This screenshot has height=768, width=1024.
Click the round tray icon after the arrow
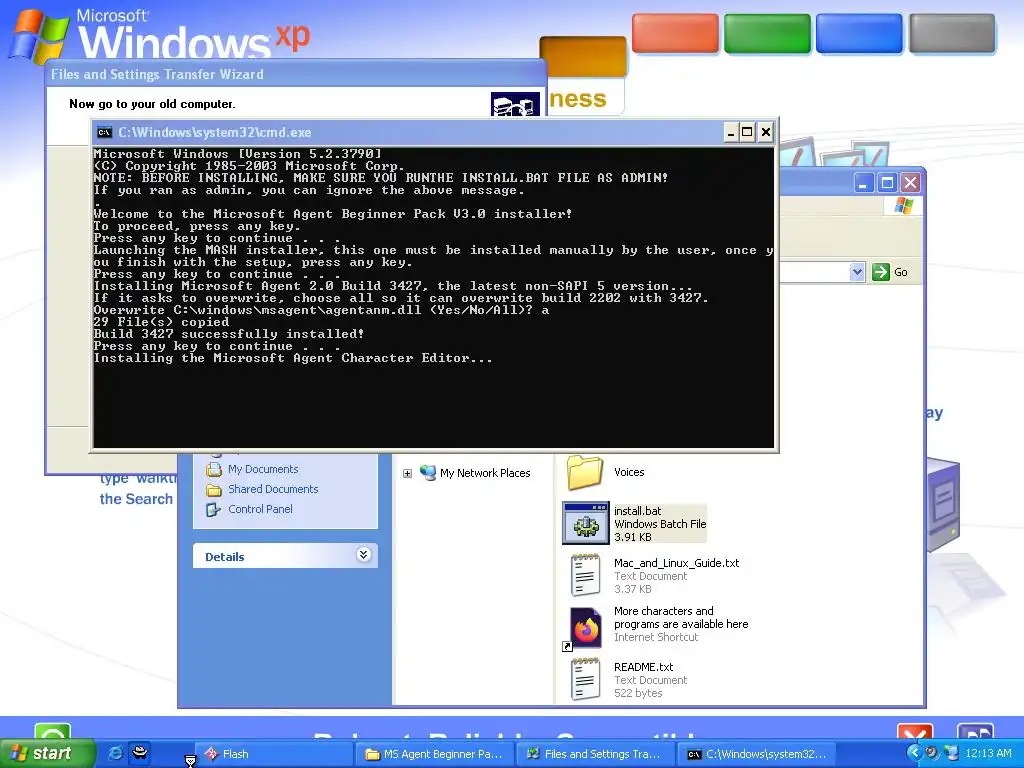click(931, 753)
